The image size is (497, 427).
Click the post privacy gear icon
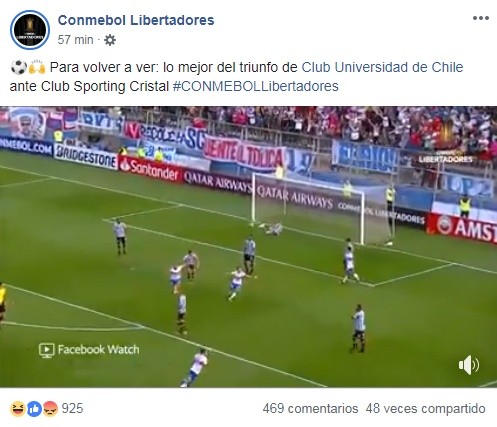coord(110,40)
